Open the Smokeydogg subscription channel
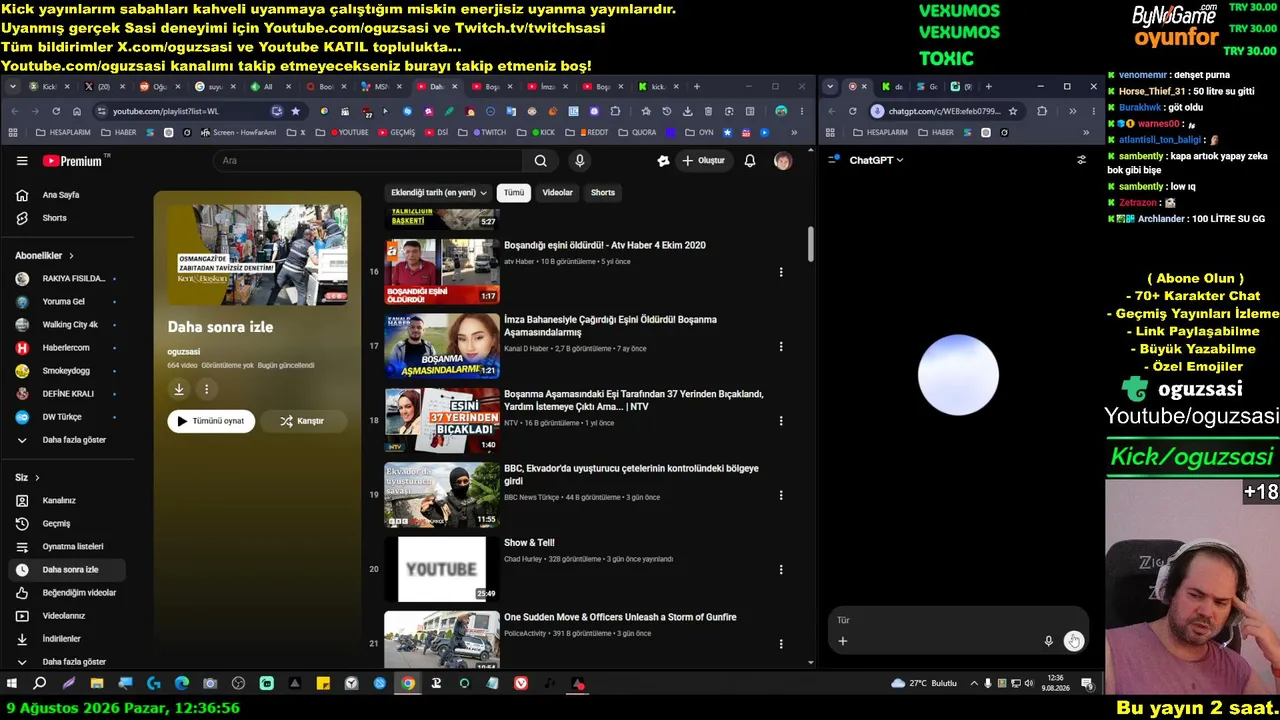This screenshot has height=720, width=1280. [68, 371]
